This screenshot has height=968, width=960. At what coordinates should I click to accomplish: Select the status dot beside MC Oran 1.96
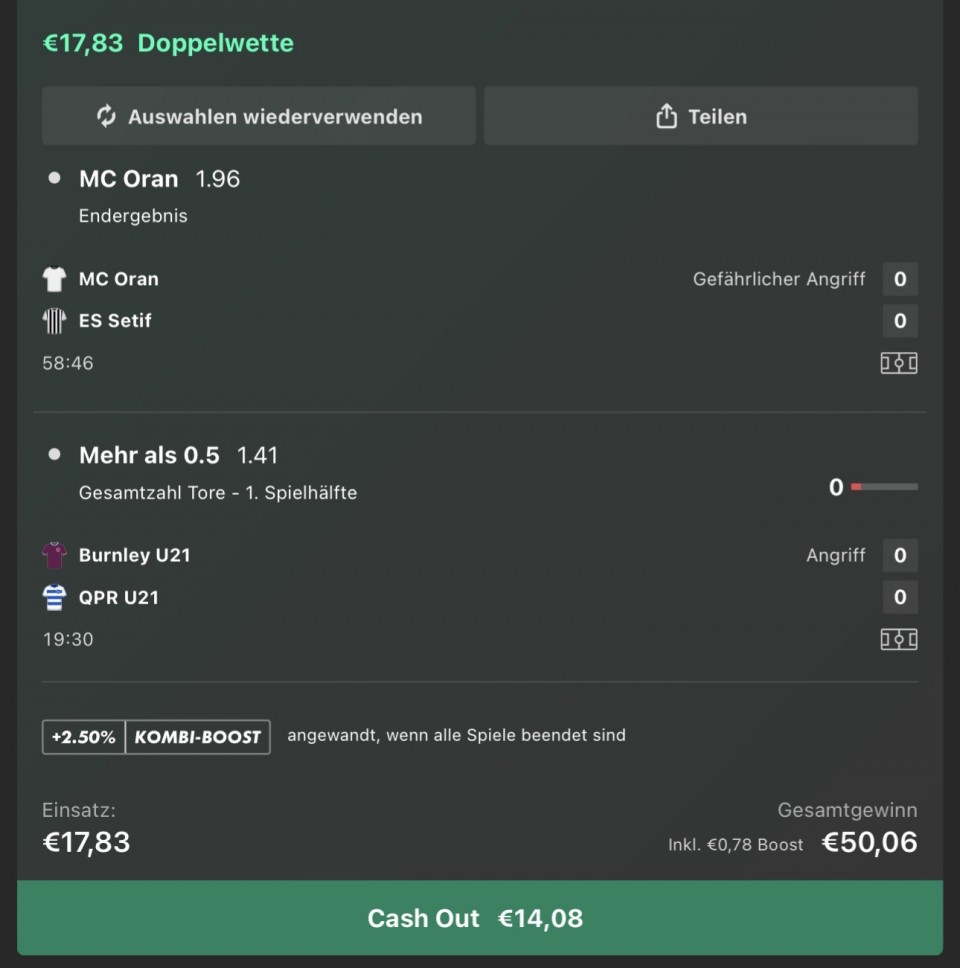coord(54,179)
